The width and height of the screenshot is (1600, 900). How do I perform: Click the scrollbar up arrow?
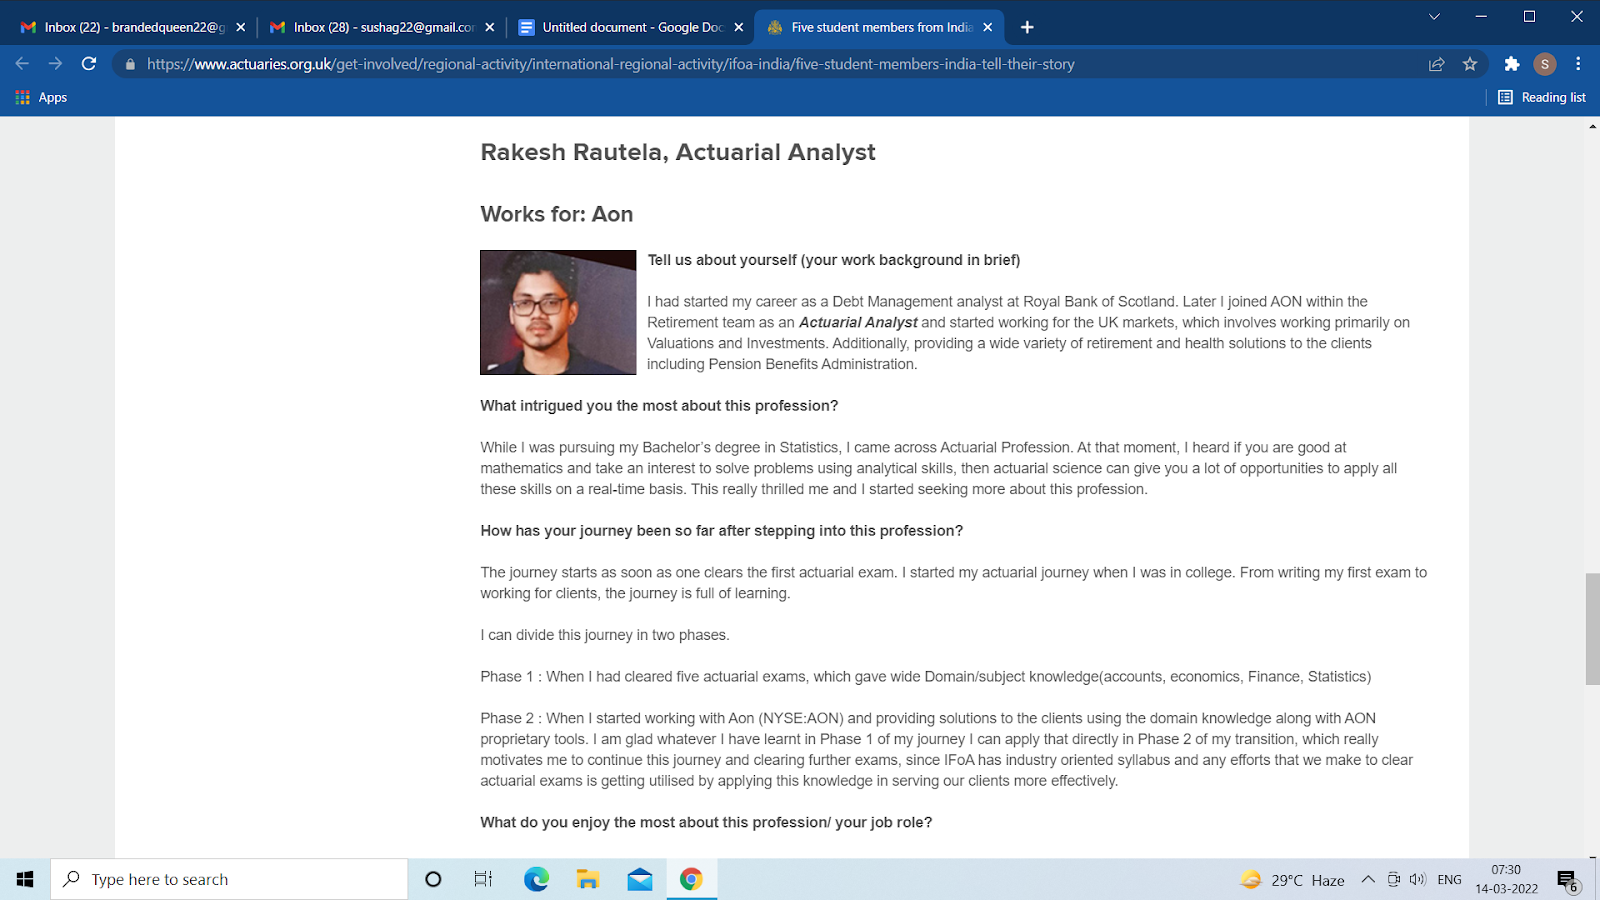click(x=1592, y=127)
